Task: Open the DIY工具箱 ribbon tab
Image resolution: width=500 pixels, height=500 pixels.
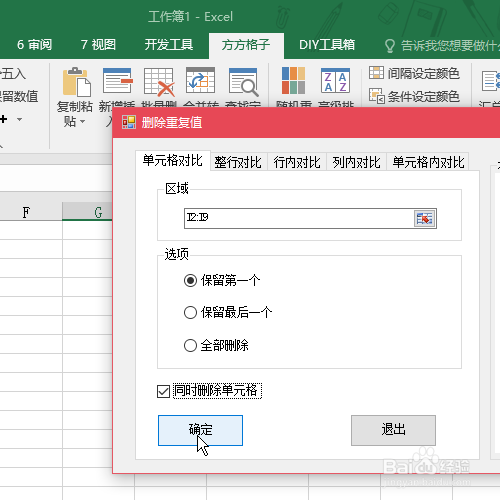Action: [327, 45]
